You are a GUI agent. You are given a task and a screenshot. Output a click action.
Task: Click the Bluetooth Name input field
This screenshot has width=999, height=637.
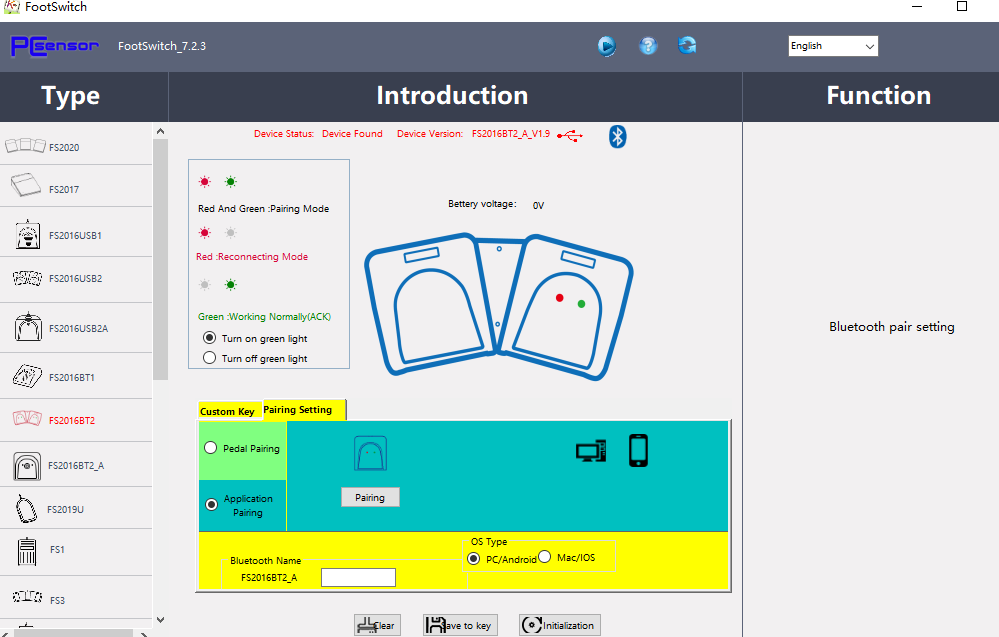click(x=359, y=577)
